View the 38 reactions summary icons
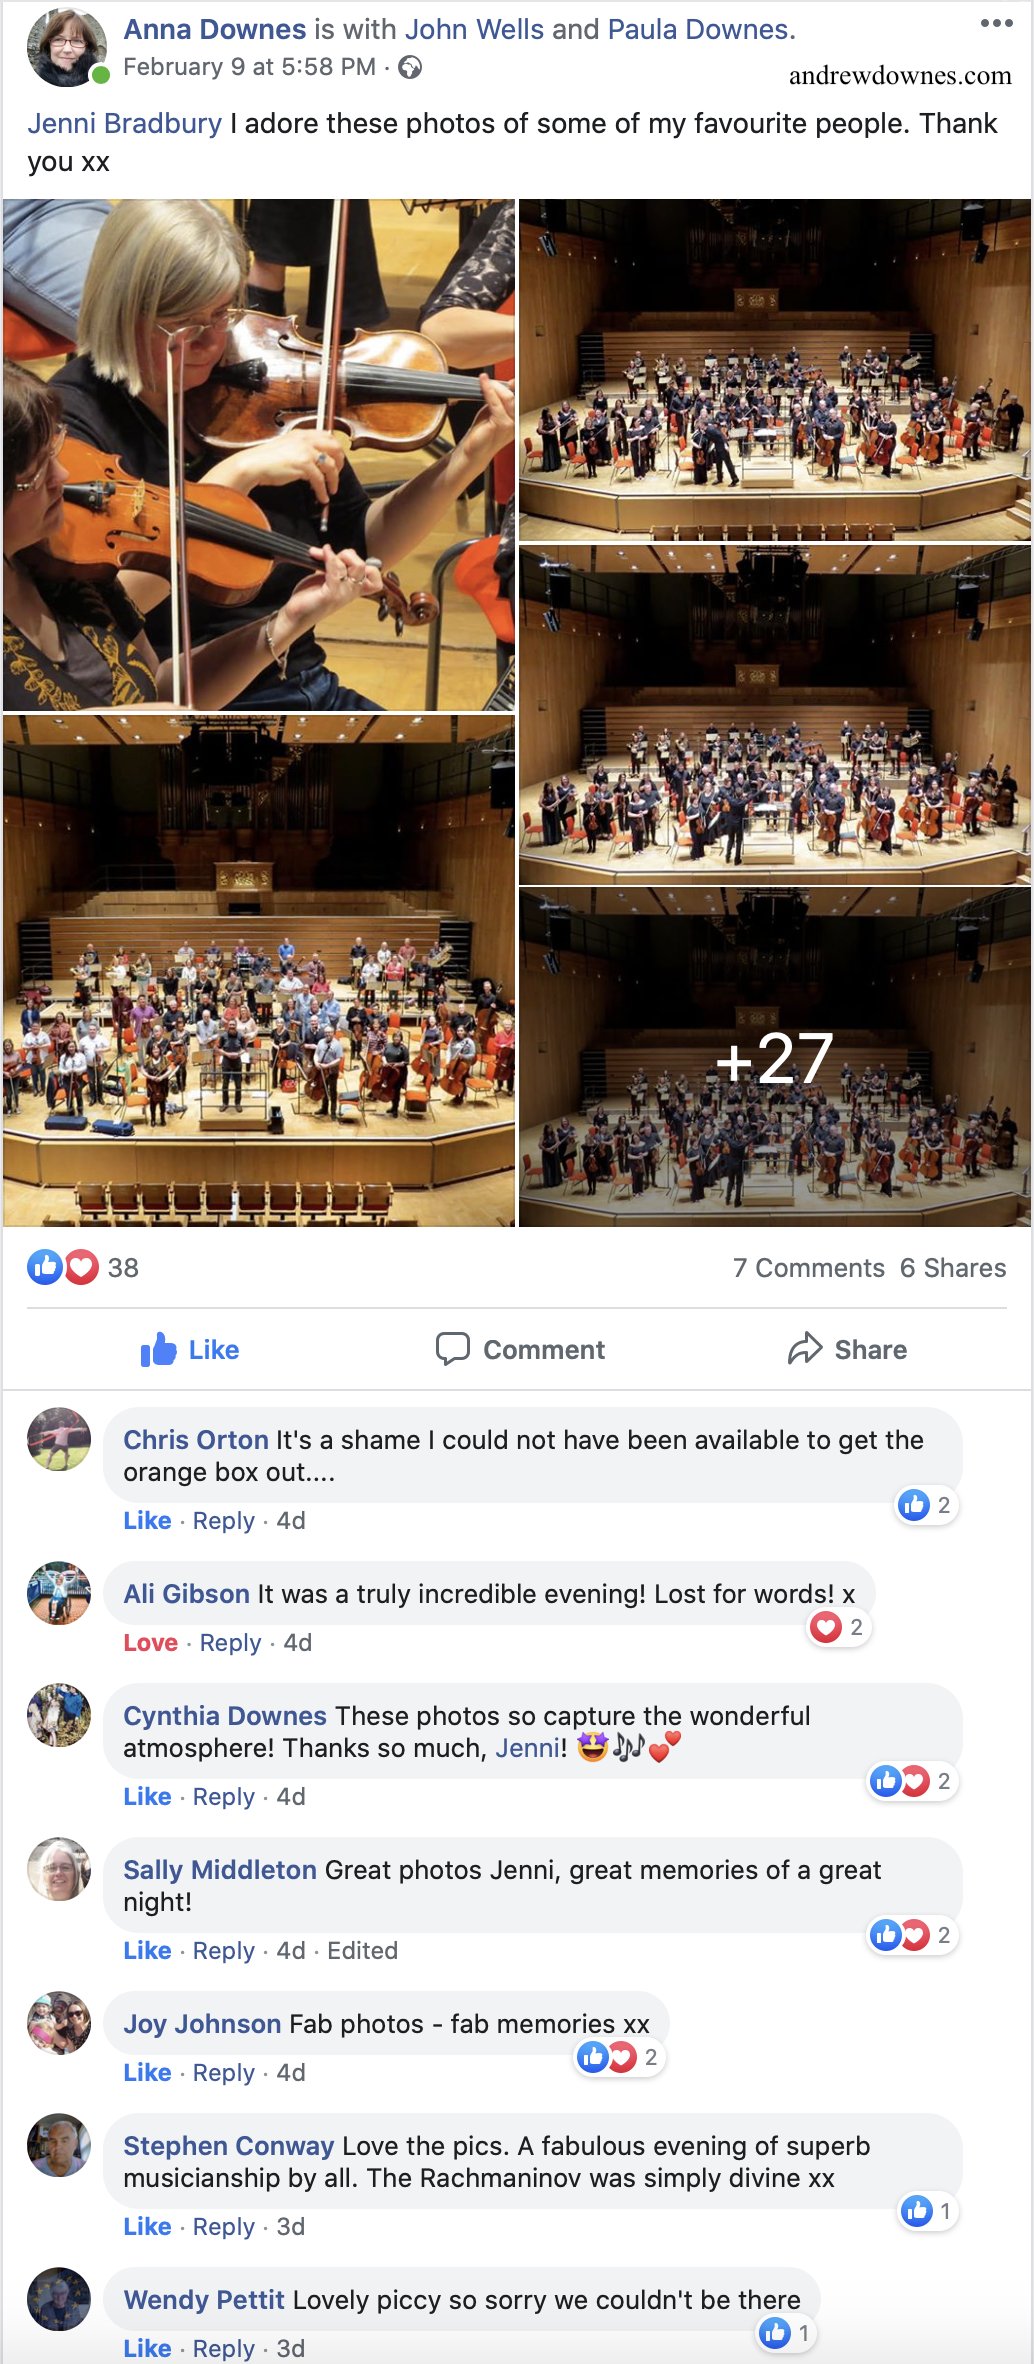This screenshot has height=2364, width=1034. pos(64,1268)
